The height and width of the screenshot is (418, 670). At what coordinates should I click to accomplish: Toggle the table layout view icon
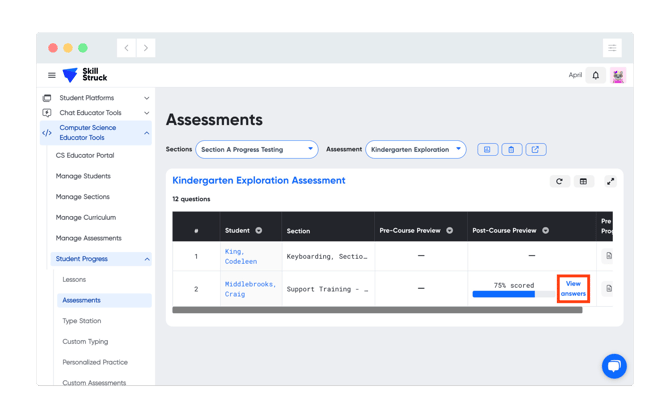[583, 181]
